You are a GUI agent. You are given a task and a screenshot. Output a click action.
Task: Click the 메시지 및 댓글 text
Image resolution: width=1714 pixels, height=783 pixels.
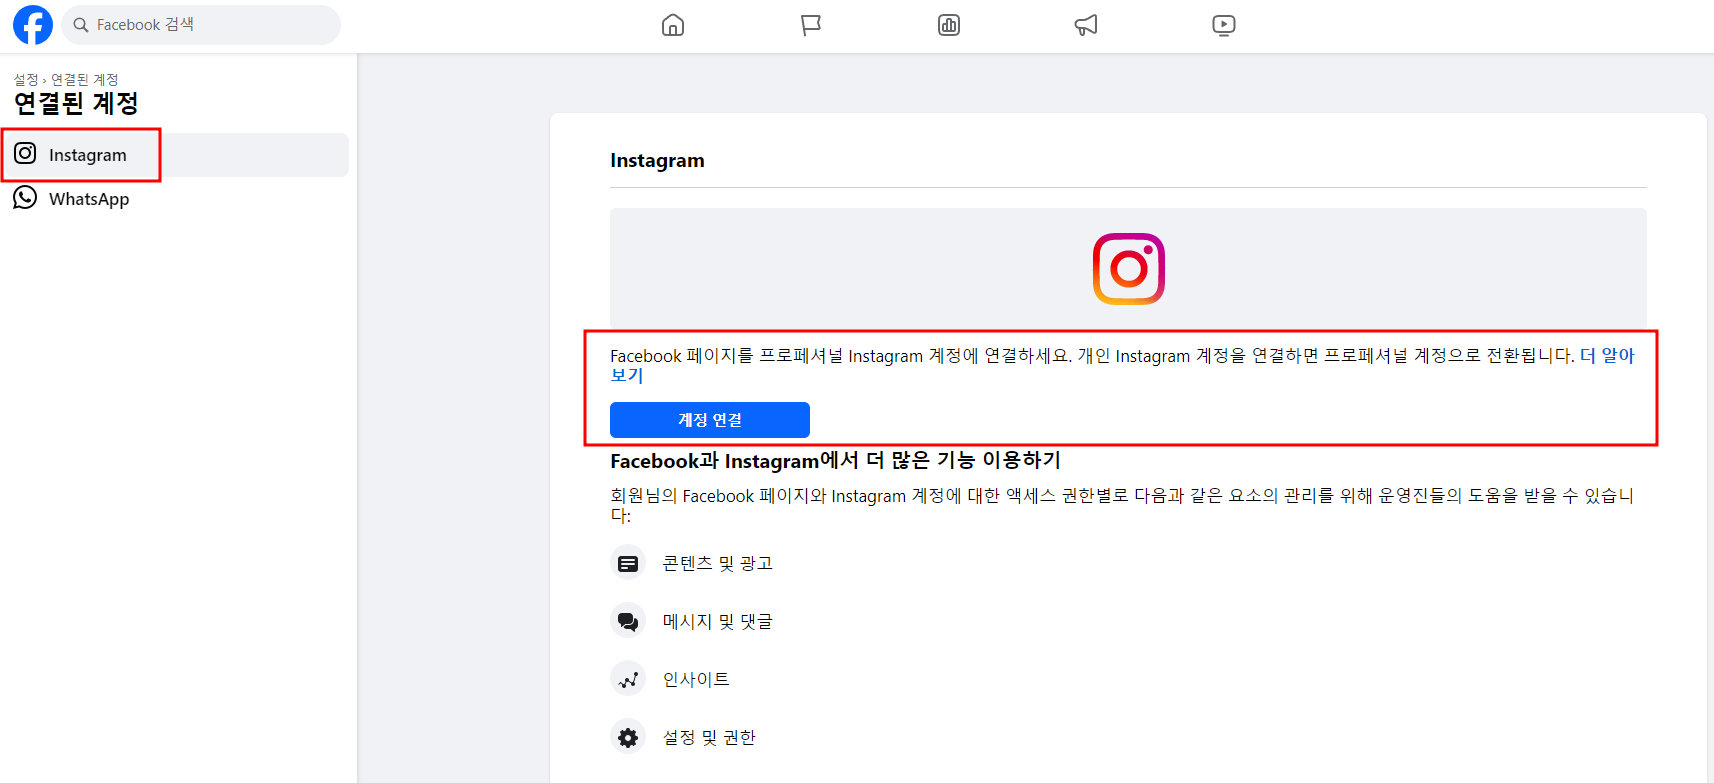718,621
